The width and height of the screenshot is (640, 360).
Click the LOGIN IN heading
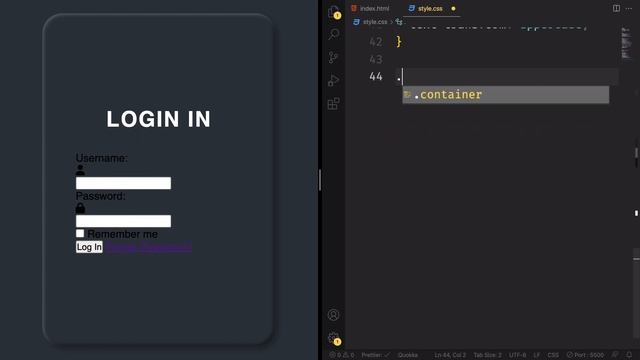[x=158, y=119]
